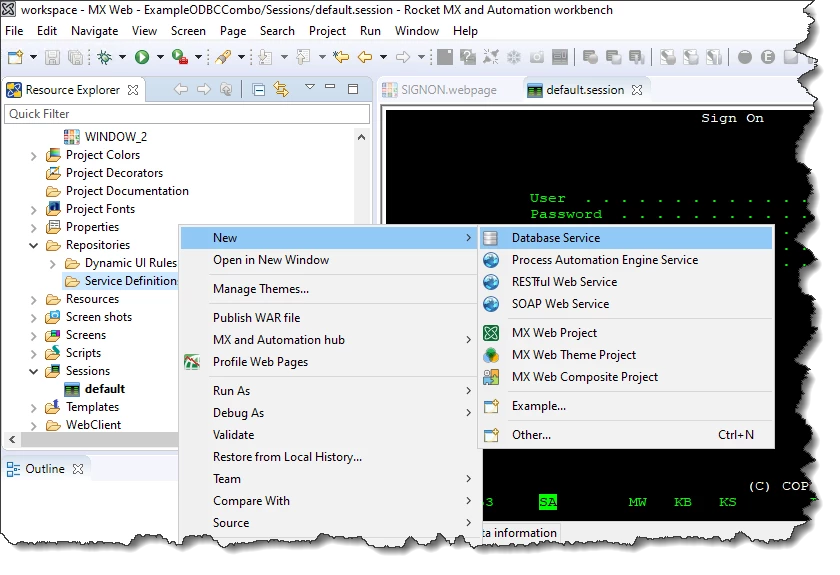This screenshot has width=840, height=575.
Task: Click Collapse All icon in Resource Explorer
Action: 259,89
